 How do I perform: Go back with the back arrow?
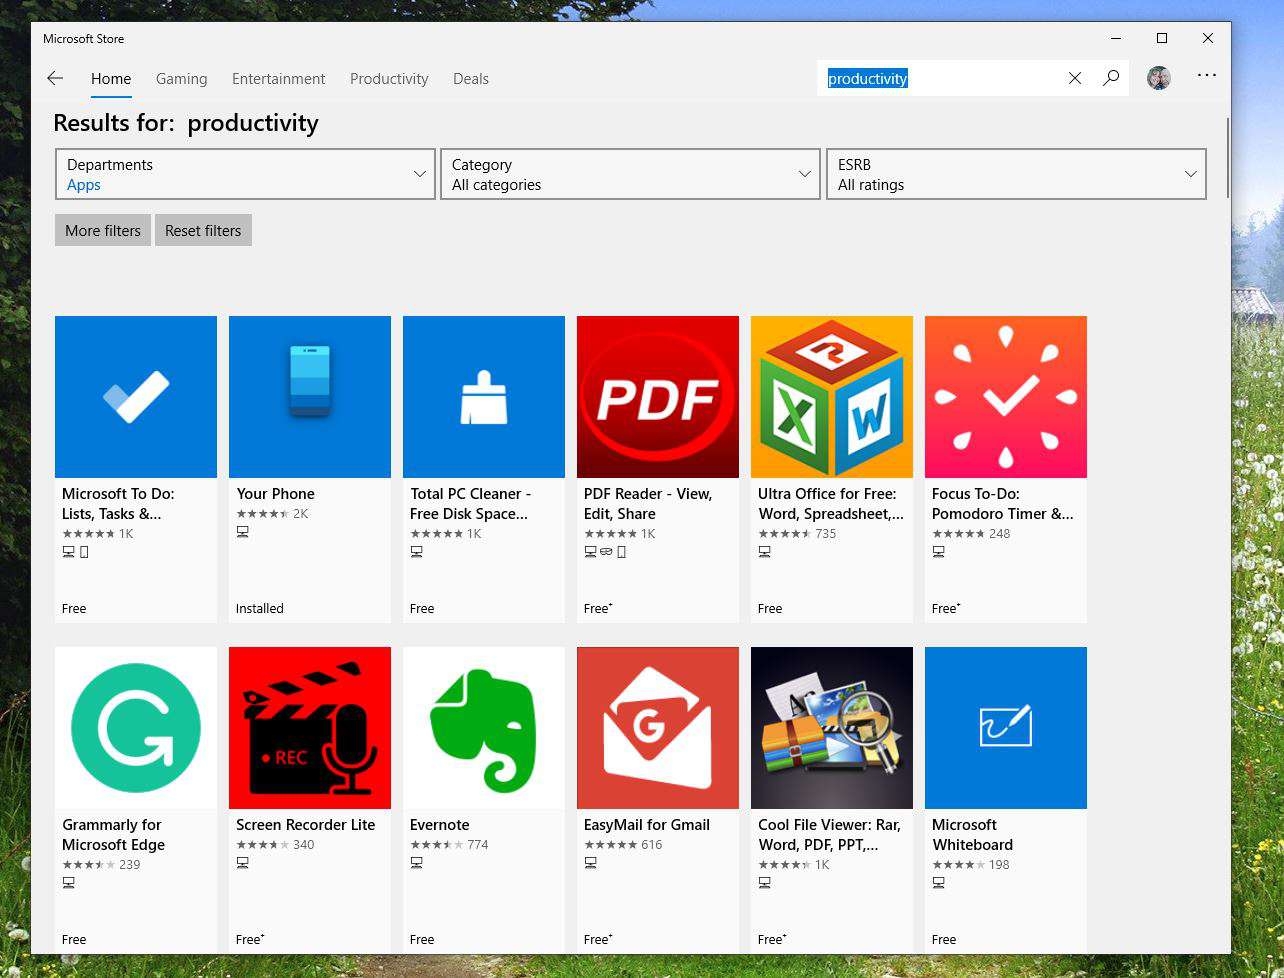(55, 78)
